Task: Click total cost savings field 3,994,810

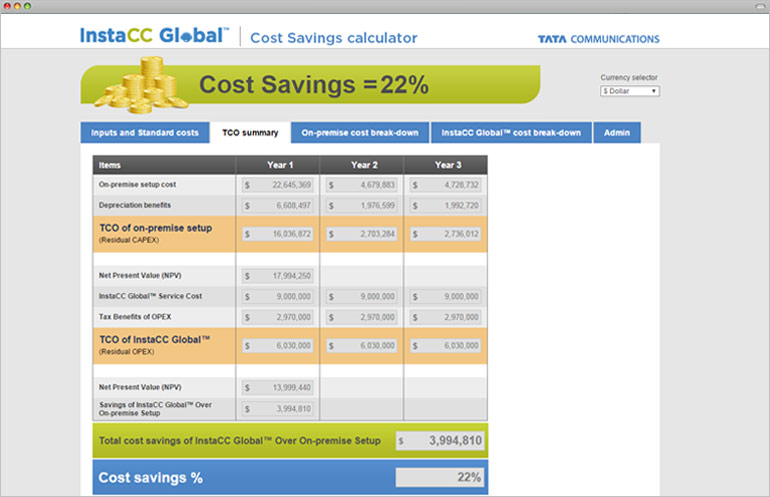Action: 441,440
